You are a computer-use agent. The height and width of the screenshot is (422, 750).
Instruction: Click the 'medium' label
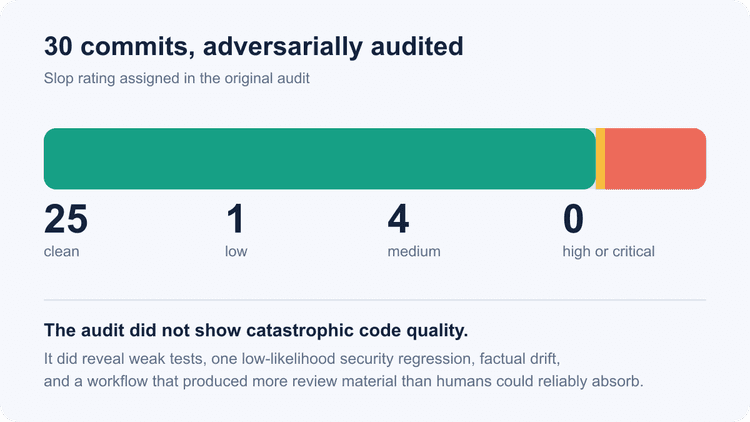coord(414,251)
